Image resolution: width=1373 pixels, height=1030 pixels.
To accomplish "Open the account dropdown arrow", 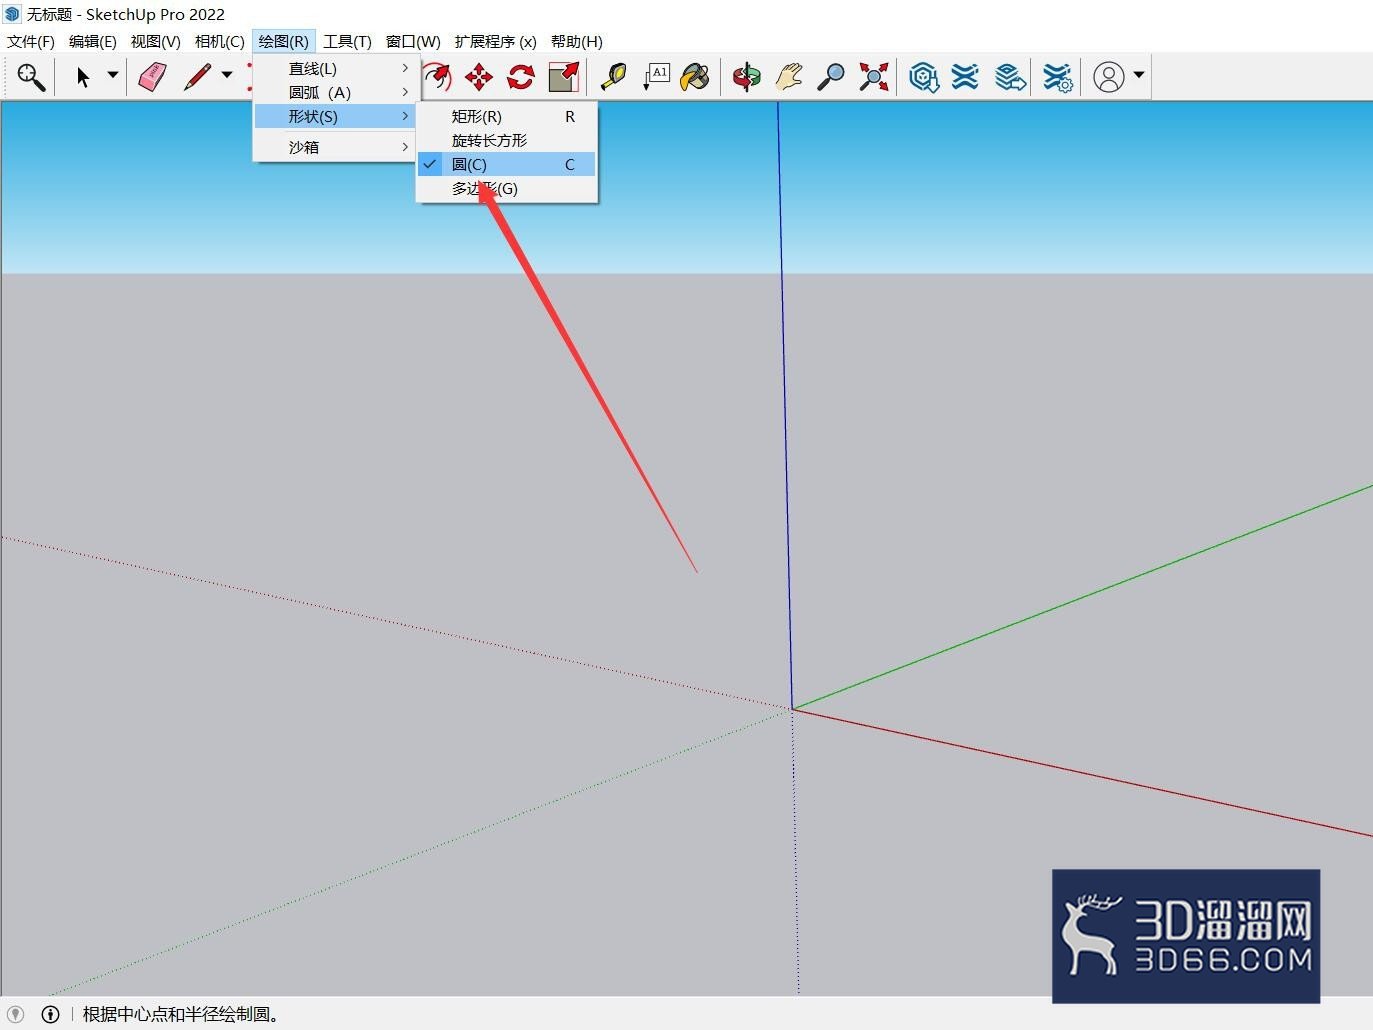I will point(1138,76).
